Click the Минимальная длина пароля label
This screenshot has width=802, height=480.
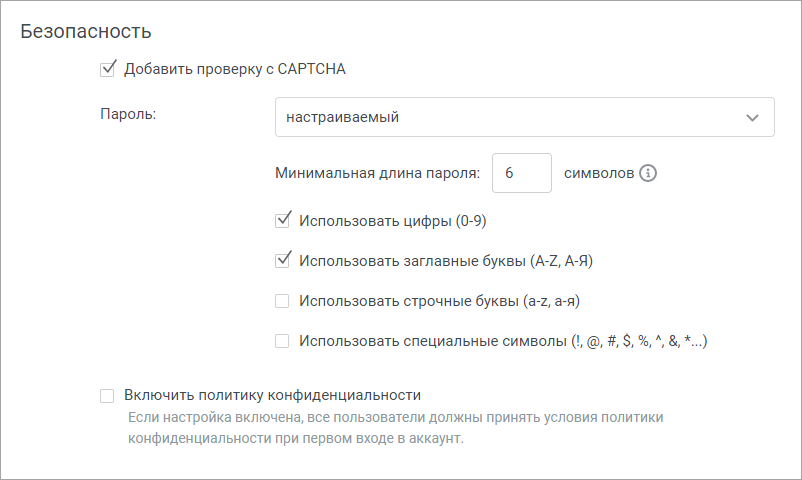tap(377, 173)
